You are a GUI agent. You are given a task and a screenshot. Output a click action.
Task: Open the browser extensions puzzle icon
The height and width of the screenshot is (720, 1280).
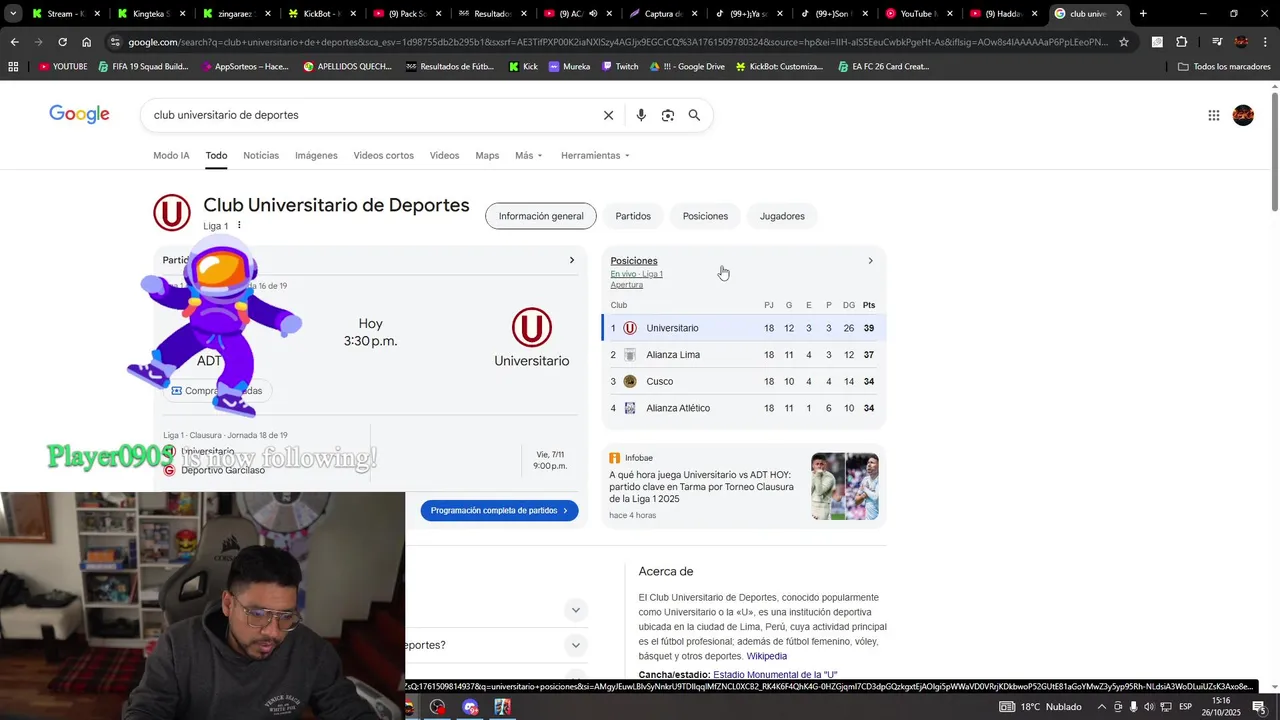pos(1182,42)
